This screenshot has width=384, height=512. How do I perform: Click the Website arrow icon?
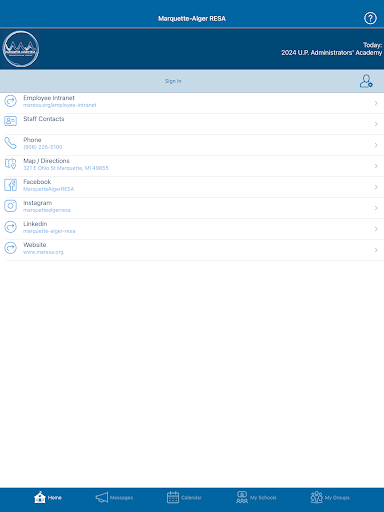tap(10, 248)
